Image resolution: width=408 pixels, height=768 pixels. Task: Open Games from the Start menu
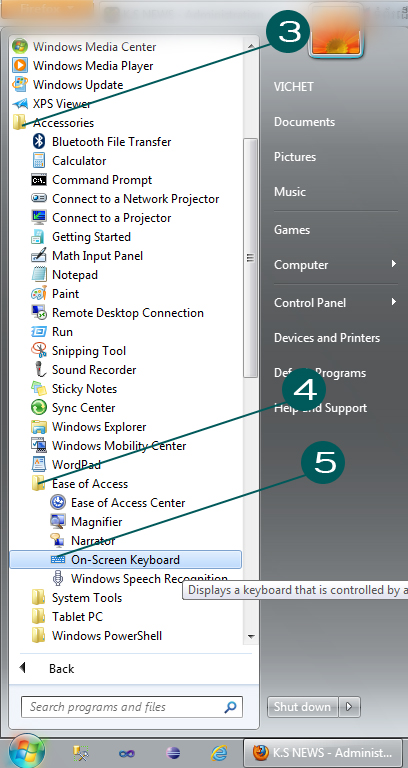(x=292, y=230)
